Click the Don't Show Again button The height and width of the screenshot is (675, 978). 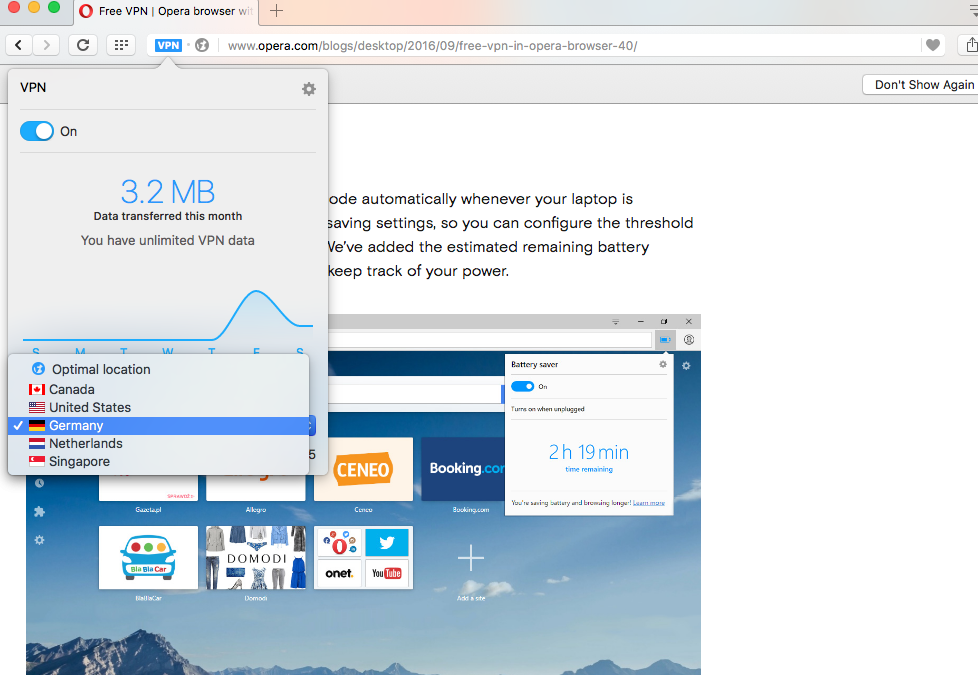(921, 84)
